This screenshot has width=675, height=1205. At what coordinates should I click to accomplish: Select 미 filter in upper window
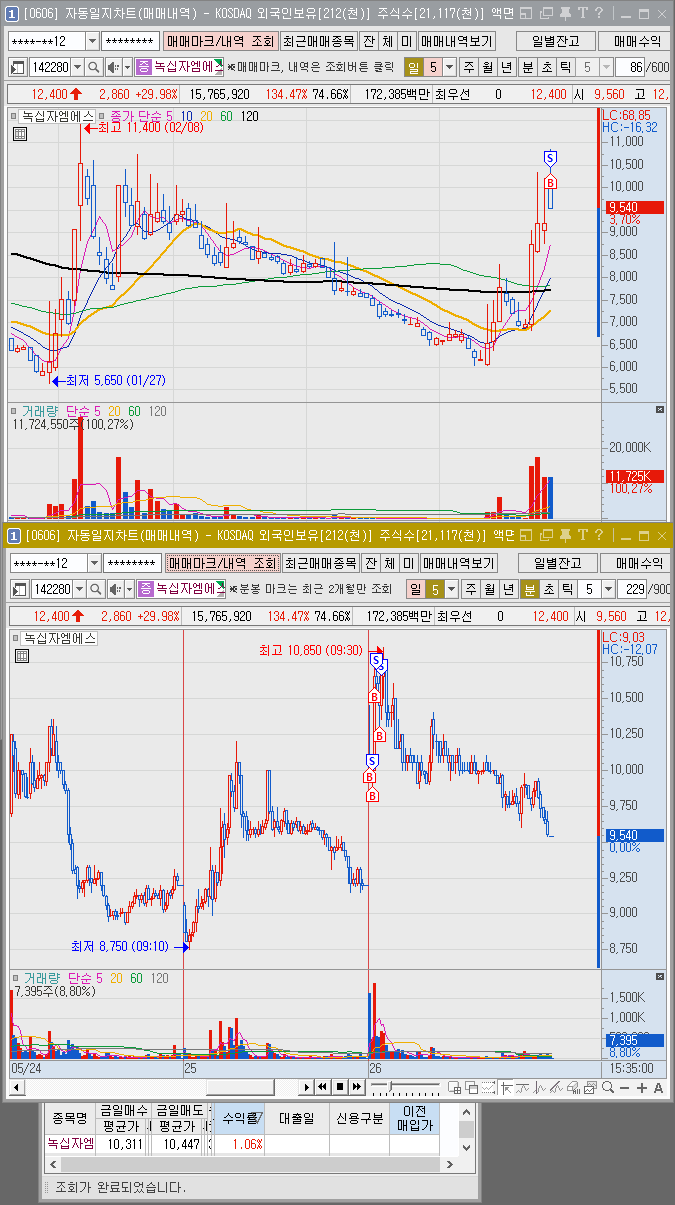tap(406, 41)
